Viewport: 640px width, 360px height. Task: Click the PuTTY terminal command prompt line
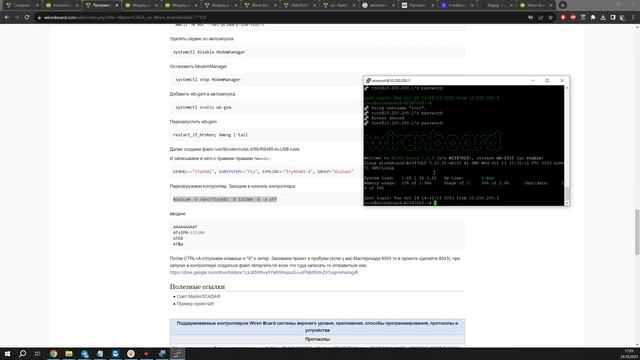coord(400,203)
